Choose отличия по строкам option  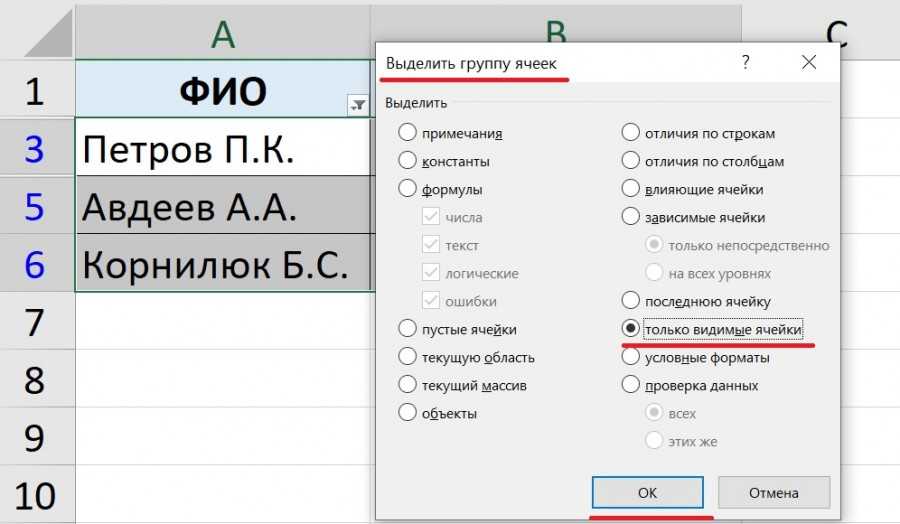(631, 133)
